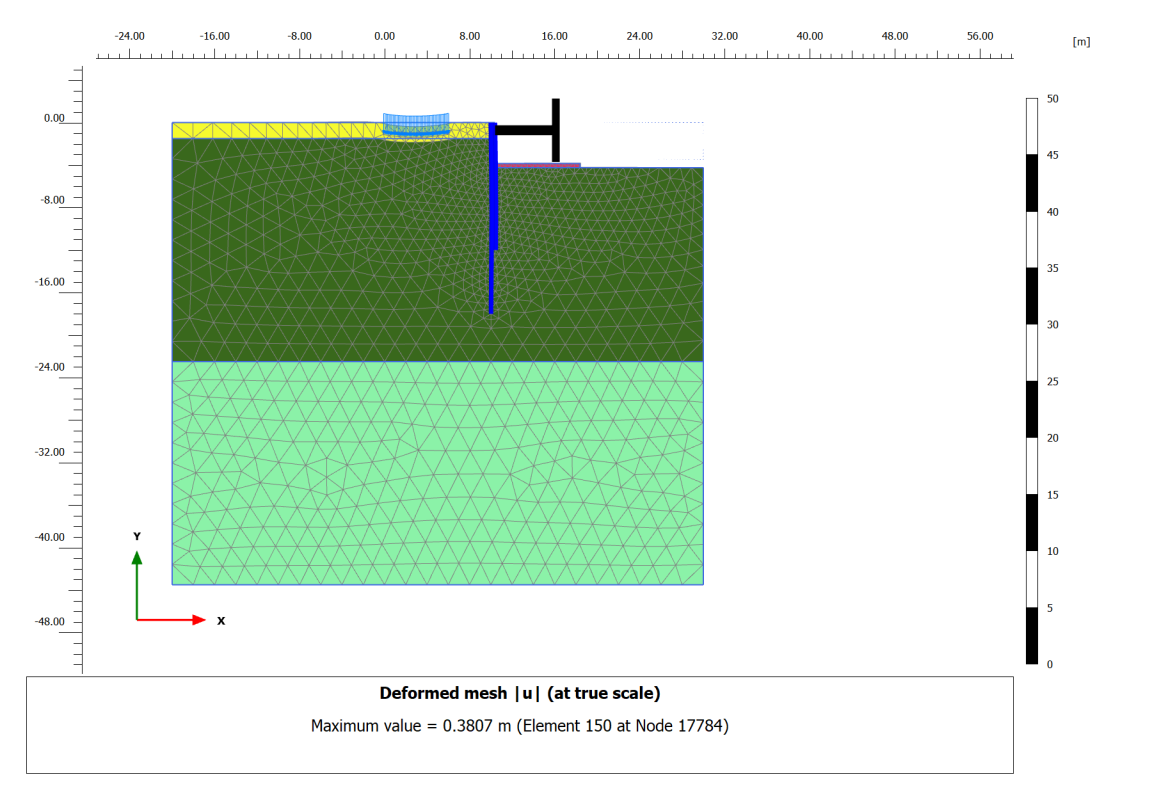Select the yellow top soil layer

click(260, 130)
